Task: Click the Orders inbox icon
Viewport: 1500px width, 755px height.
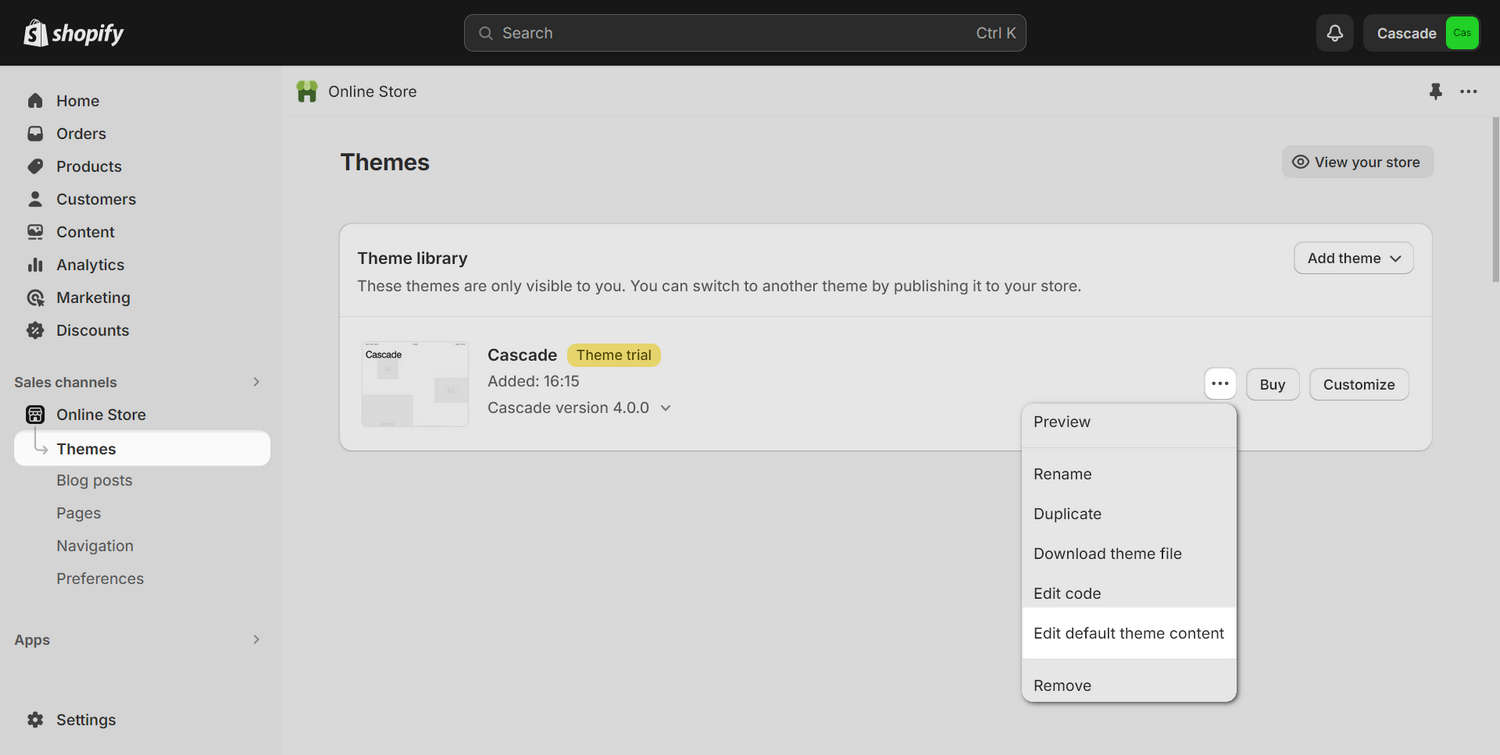Action: click(35, 134)
